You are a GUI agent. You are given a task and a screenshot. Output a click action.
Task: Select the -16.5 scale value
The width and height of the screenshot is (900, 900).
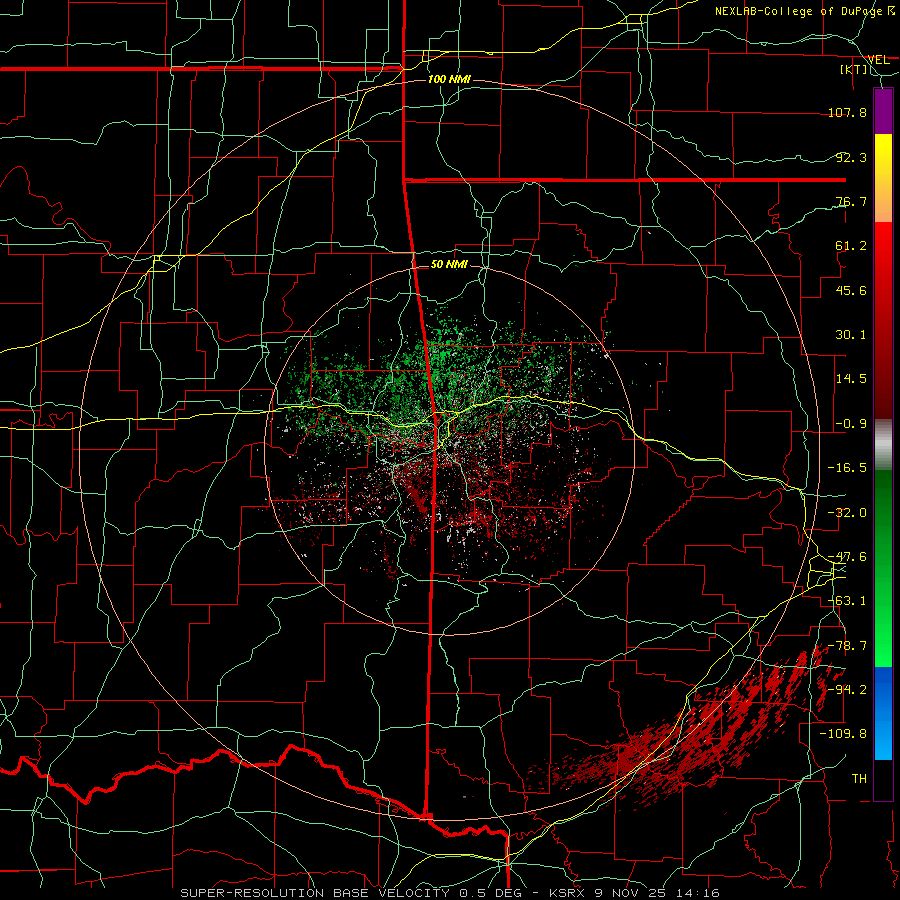[847, 468]
